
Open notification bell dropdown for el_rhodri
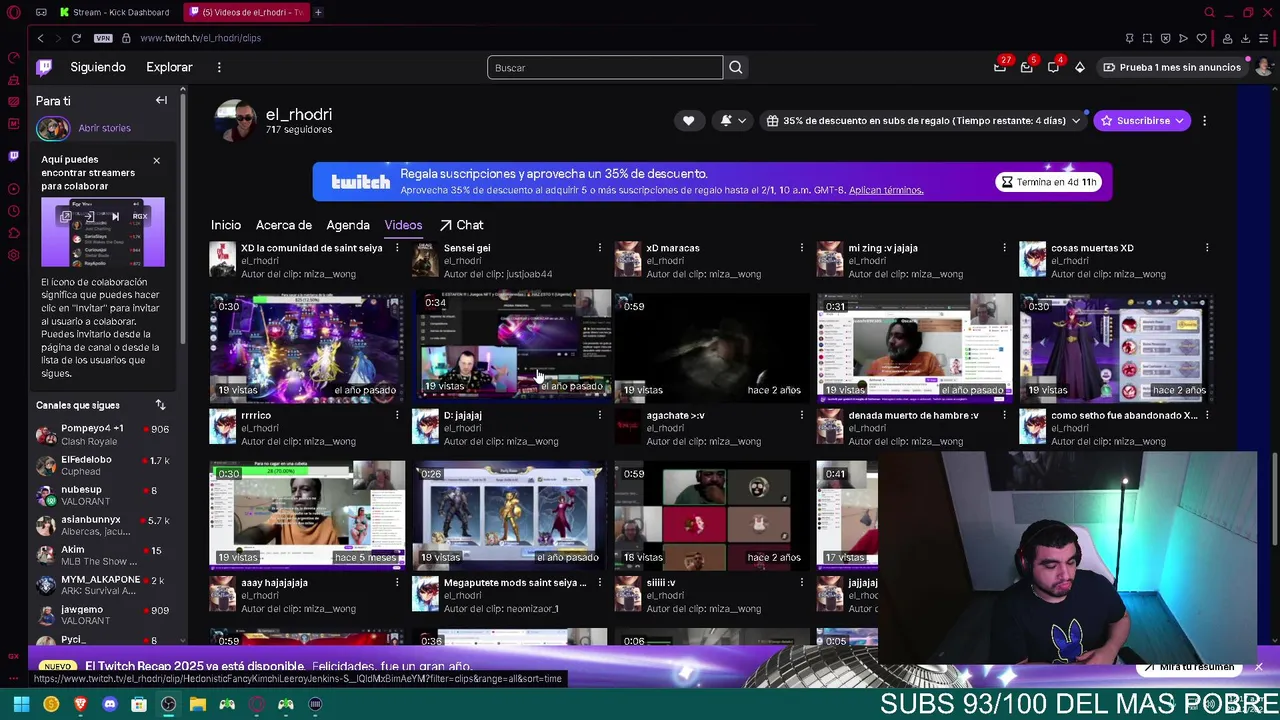733,120
